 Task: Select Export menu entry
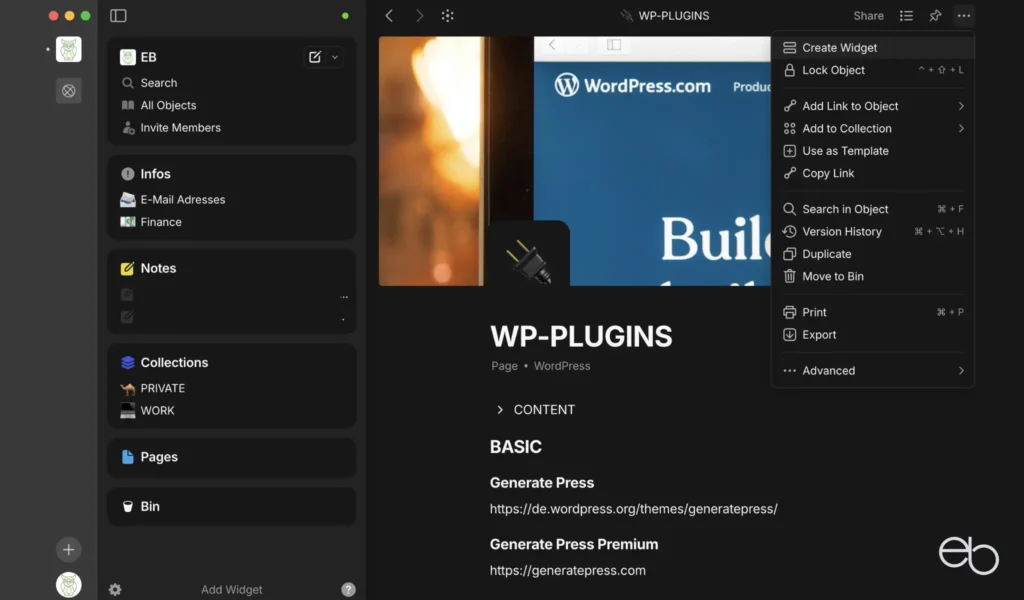tap(872, 334)
